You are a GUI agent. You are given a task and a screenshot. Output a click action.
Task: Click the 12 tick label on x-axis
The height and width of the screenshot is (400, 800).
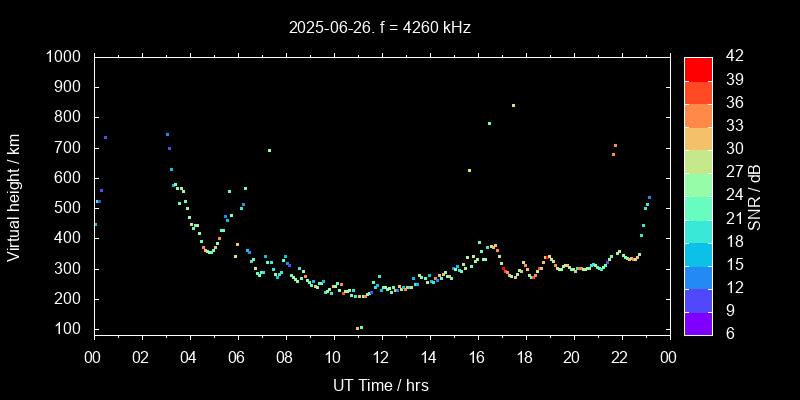380,357
